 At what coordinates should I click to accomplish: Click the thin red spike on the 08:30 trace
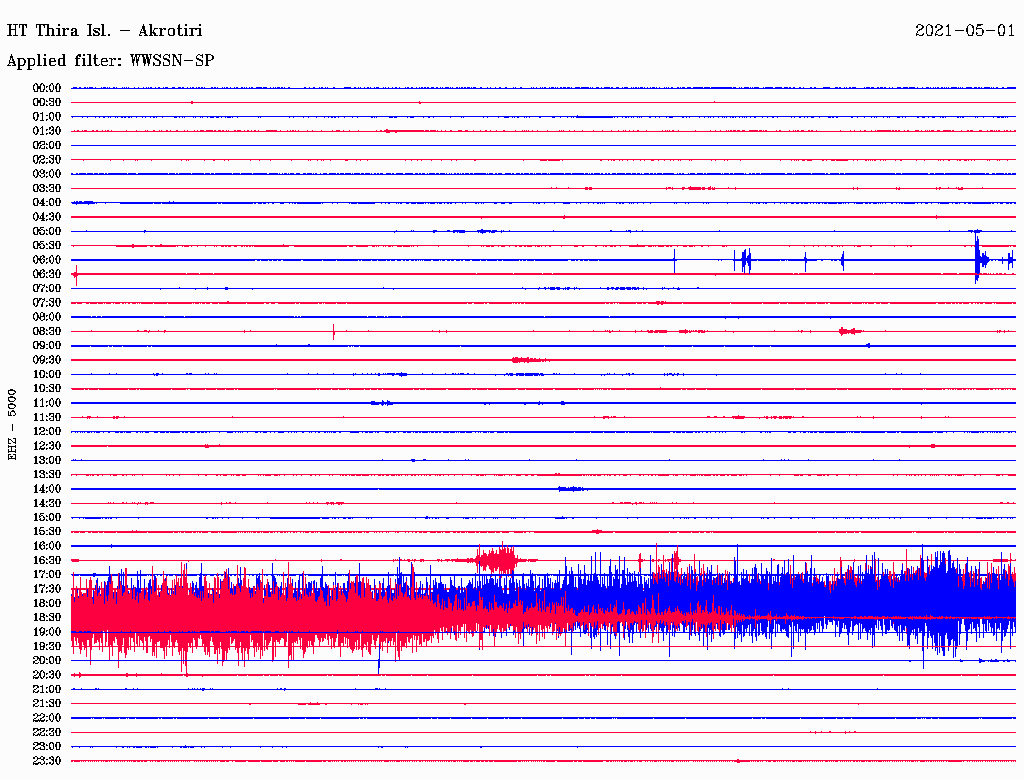click(x=333, y=331)
